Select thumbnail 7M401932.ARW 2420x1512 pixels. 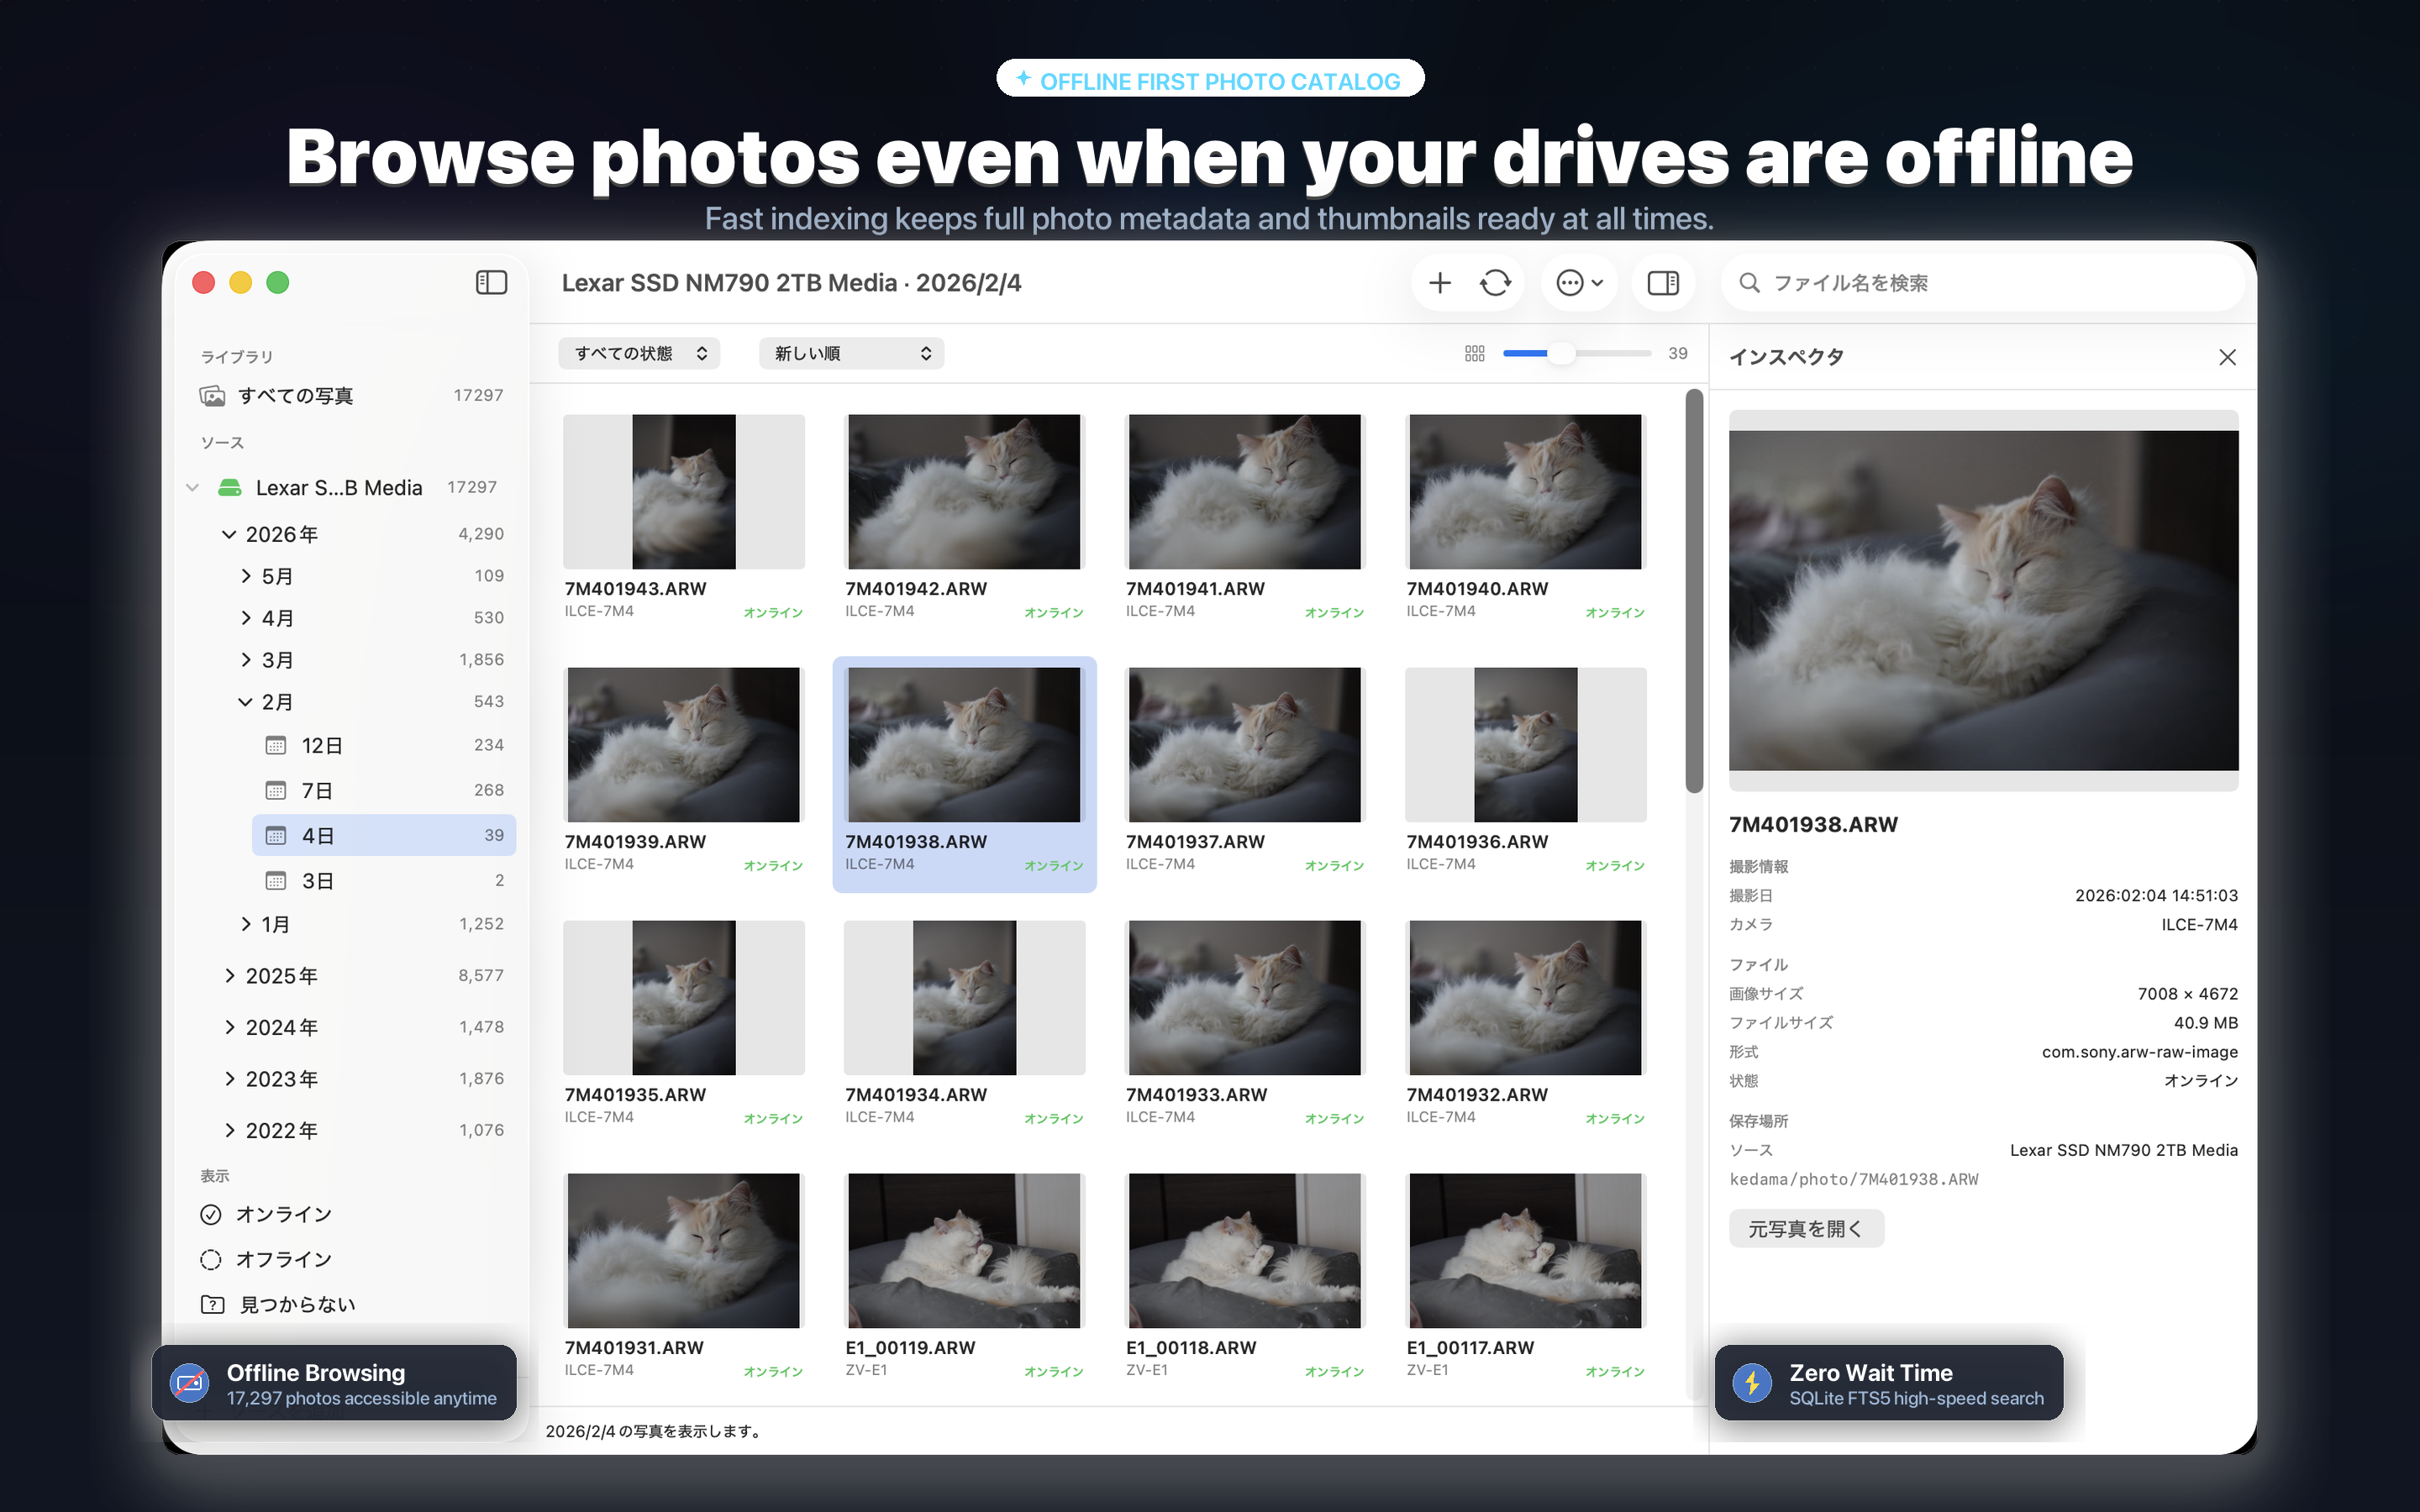tap(1525, 998)
